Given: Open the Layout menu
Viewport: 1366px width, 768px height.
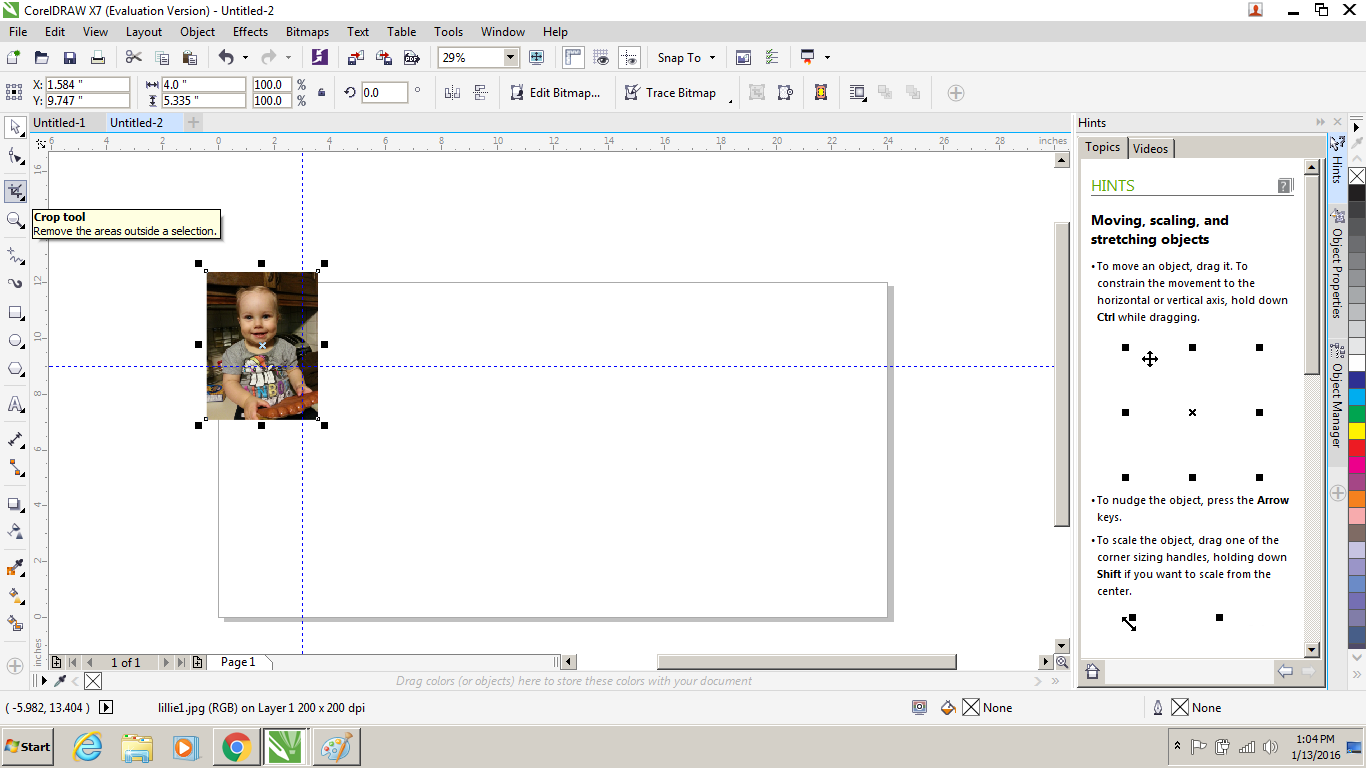Looking at the screenshot, I should [144, 32].
